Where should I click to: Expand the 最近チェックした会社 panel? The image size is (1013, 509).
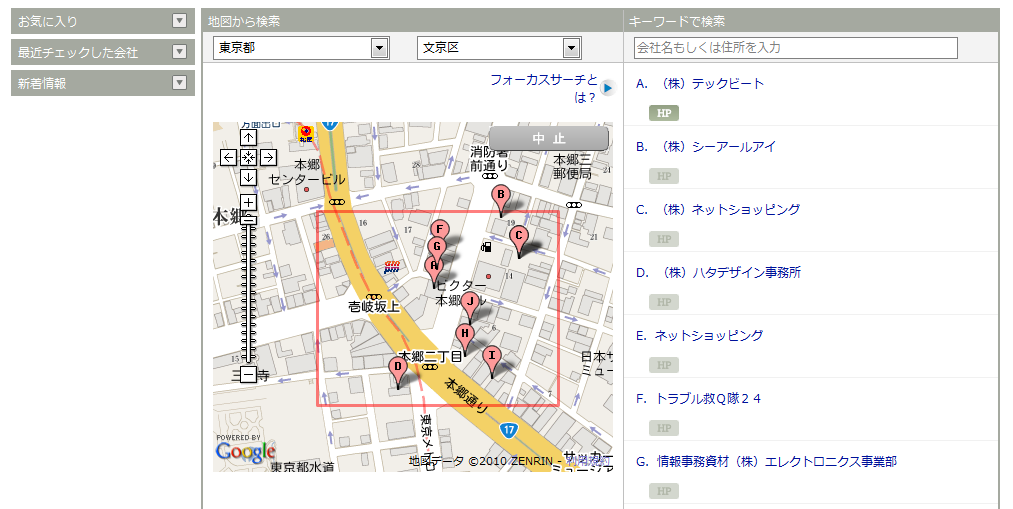[180, 52]
